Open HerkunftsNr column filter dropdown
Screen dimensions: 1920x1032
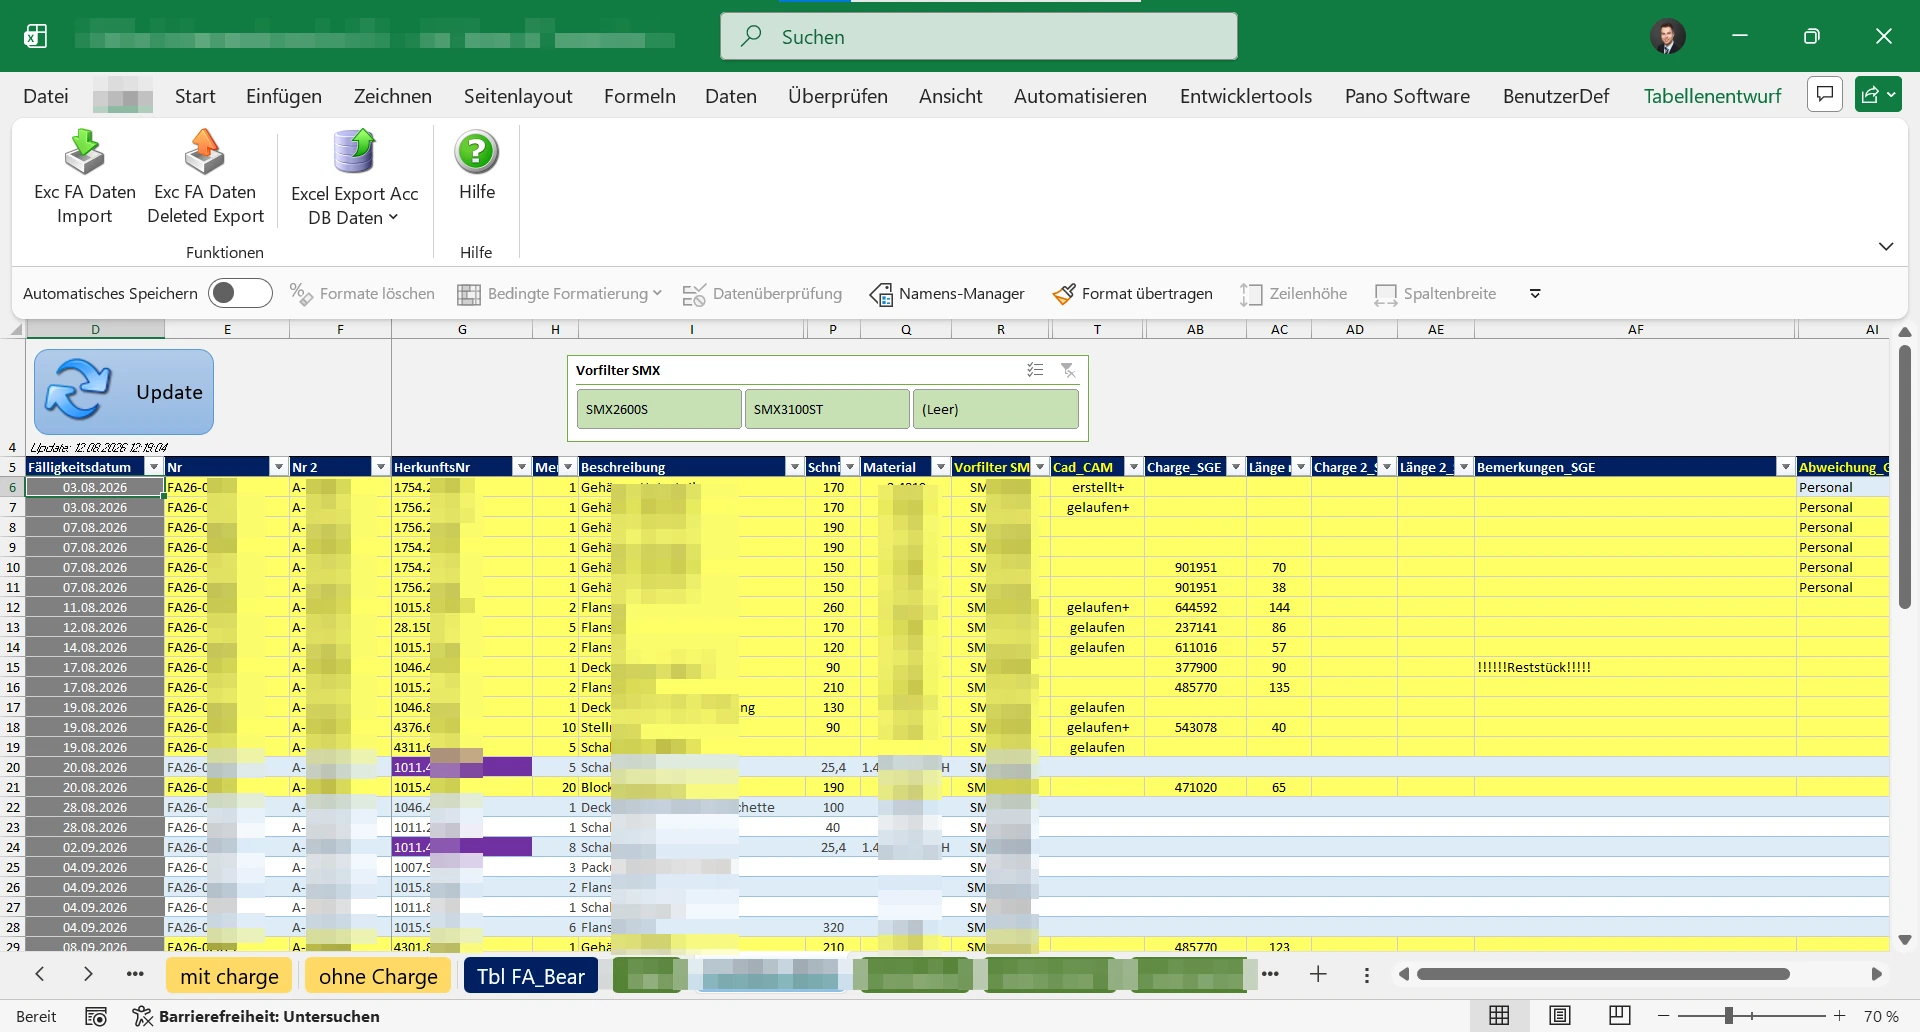tap(521, 467)
